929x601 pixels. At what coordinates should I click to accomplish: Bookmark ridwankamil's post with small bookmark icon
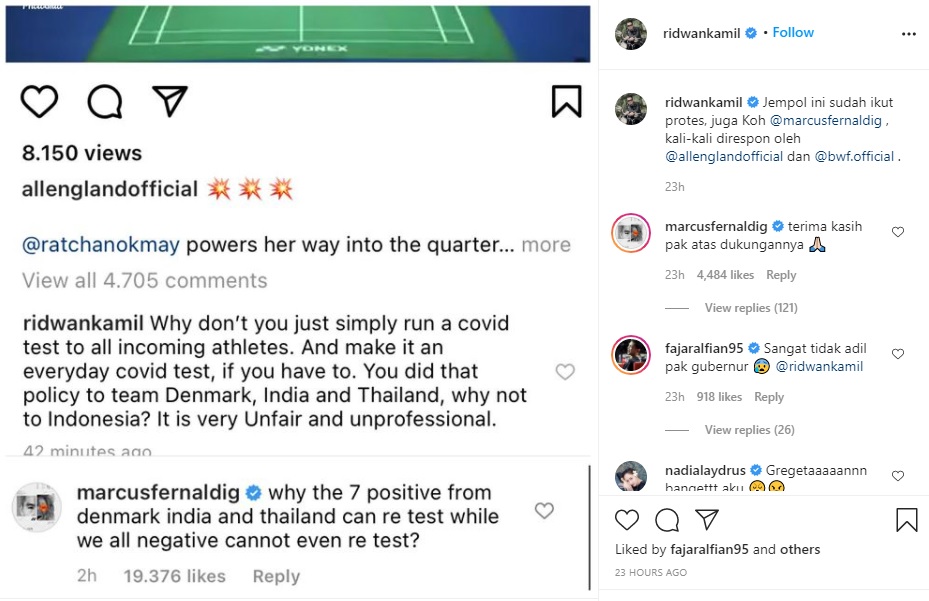(906, 520)
